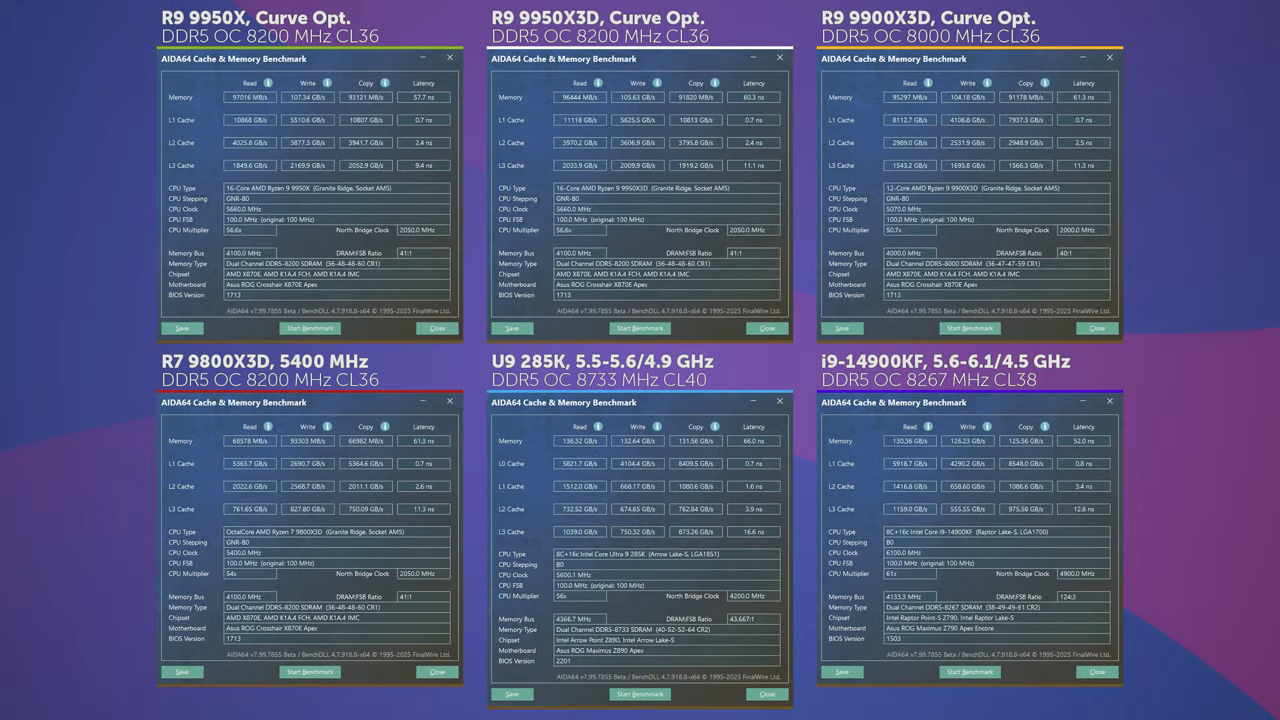
Task: Click the Write info icon in the 9800X3D window
Action: (x=326, y=427)
